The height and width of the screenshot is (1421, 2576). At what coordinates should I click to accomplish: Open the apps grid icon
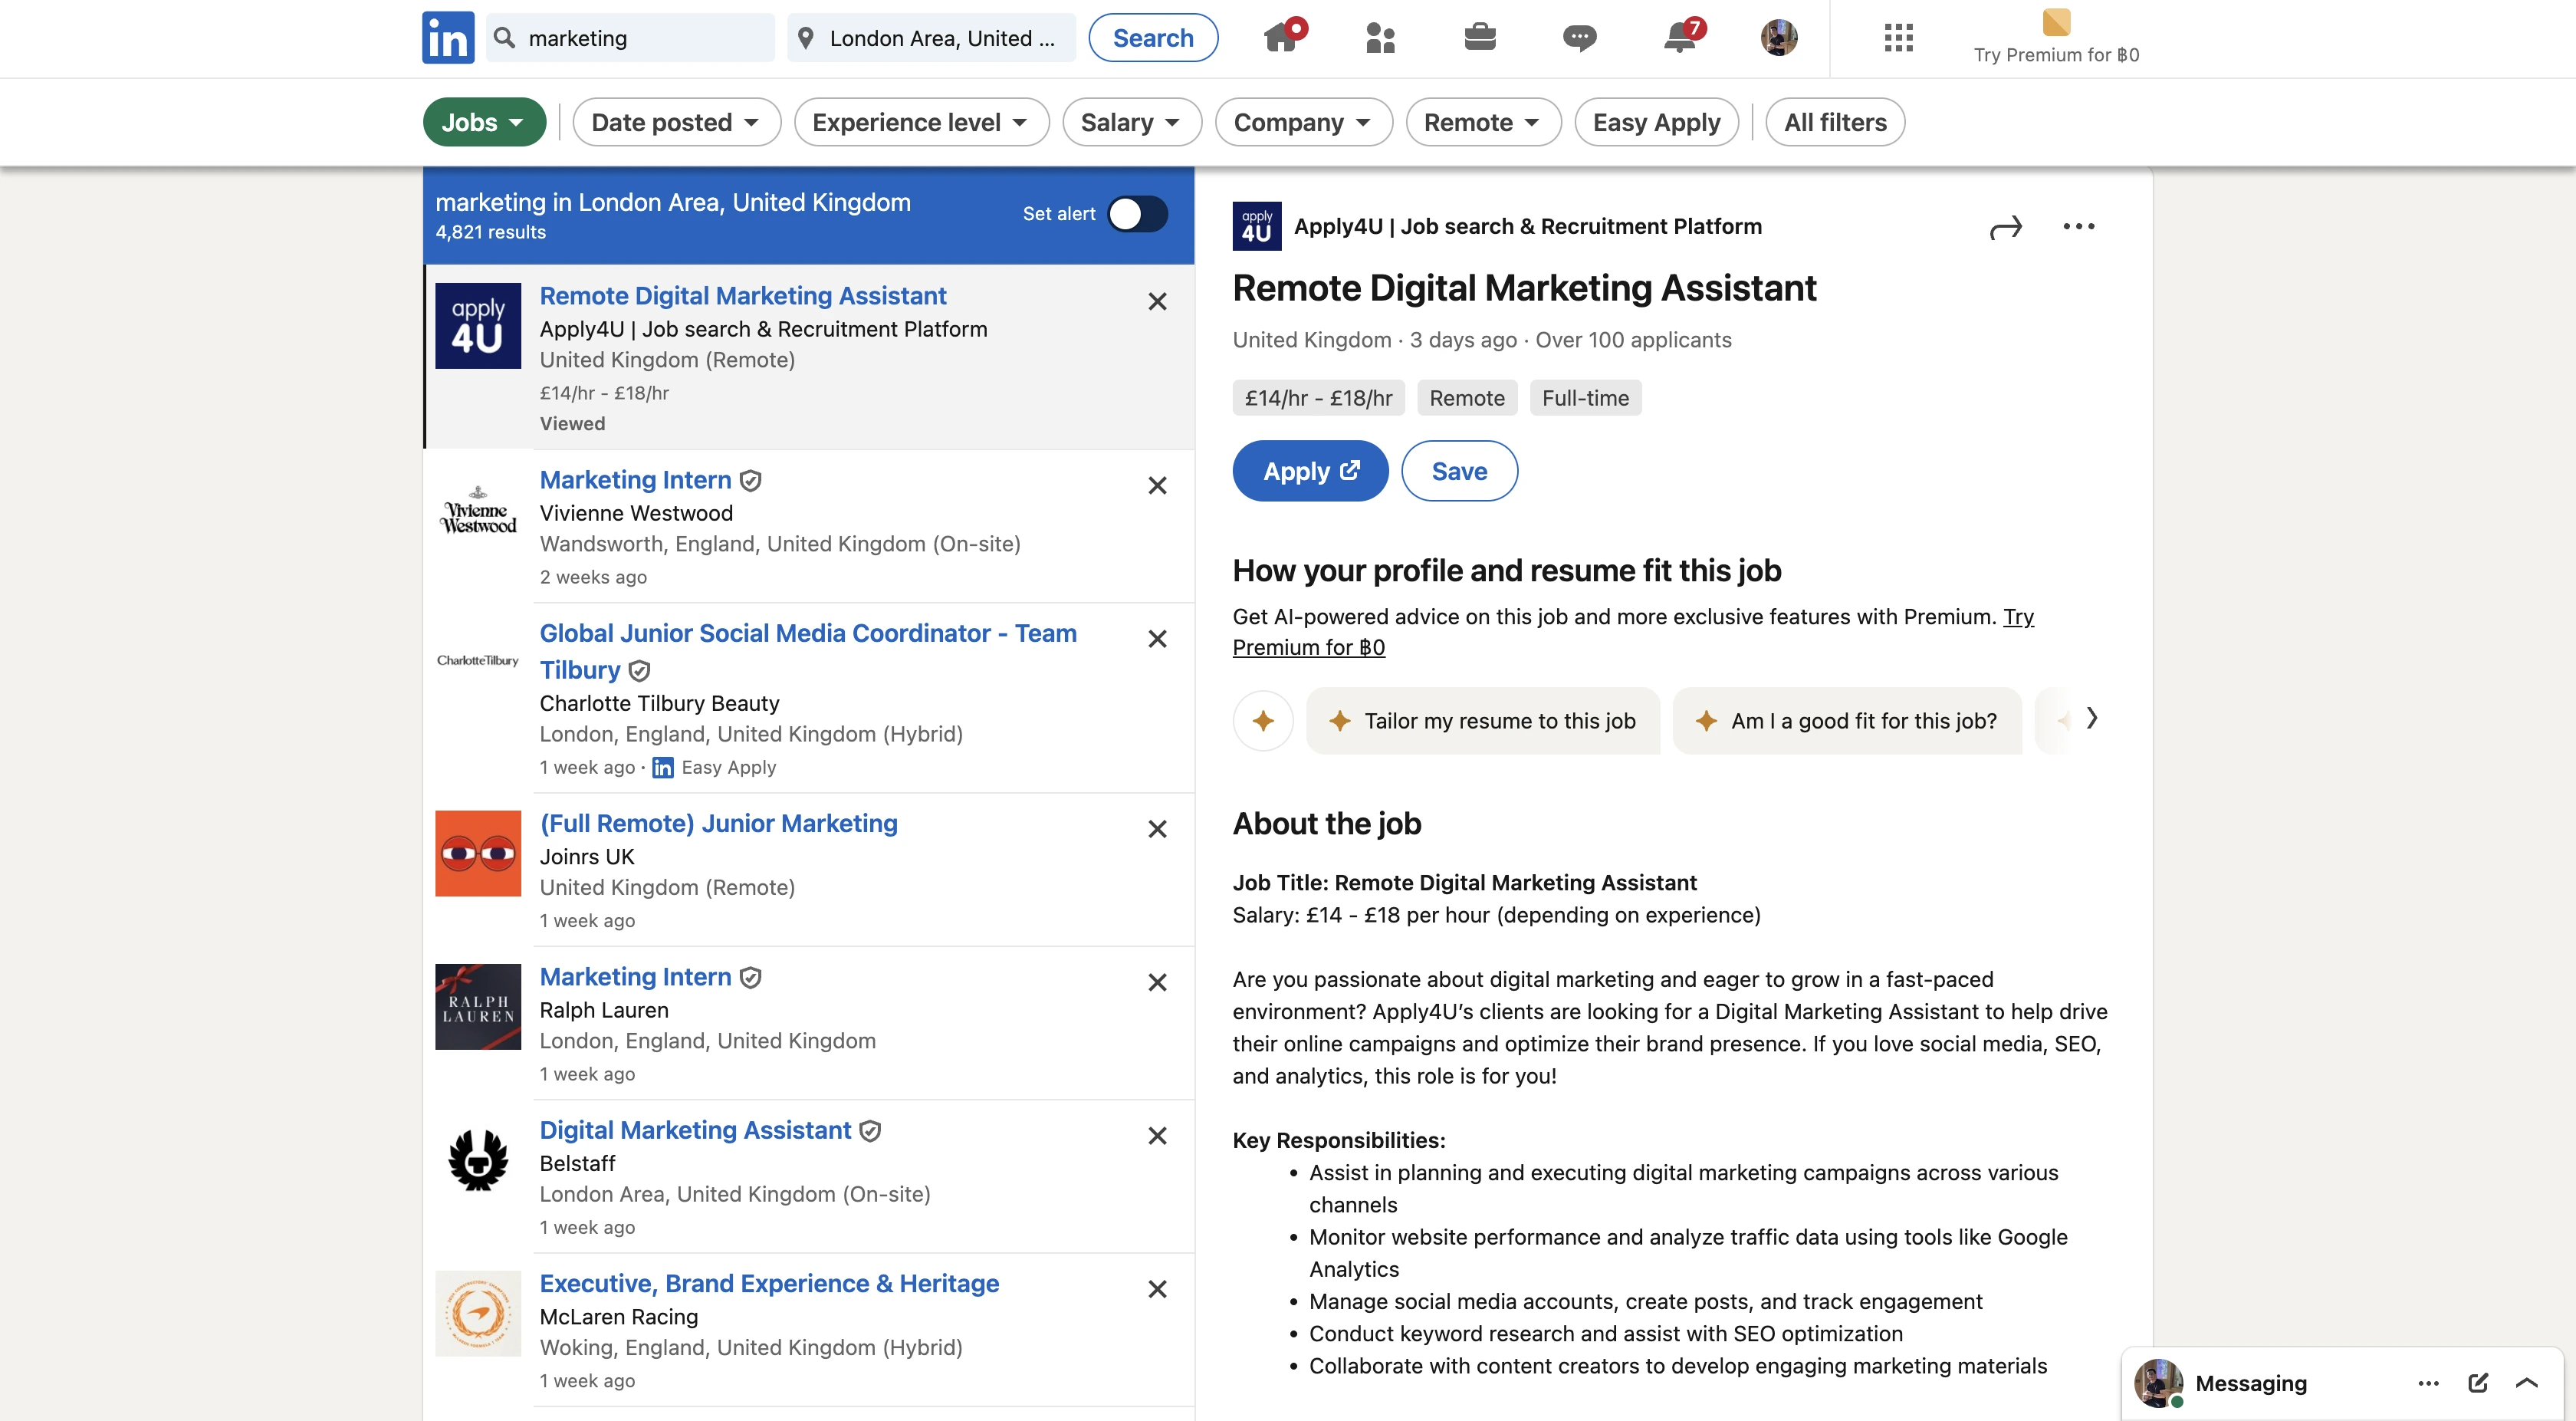coord(1897,38)
